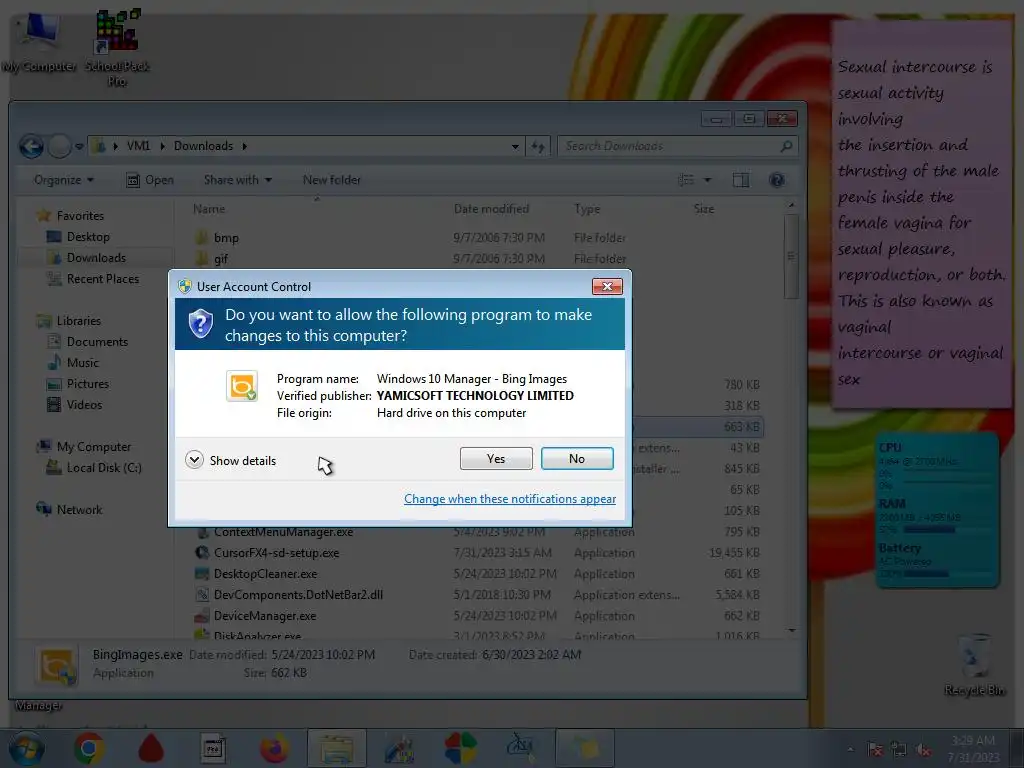Click Yes in User Account Control dialog
Viewport: 1024px width, 768px height.
[496, 458]
